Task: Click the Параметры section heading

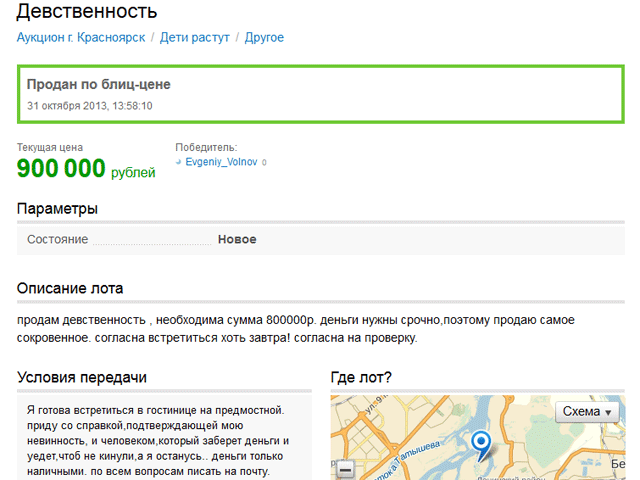Action: [x=57, y=209]
